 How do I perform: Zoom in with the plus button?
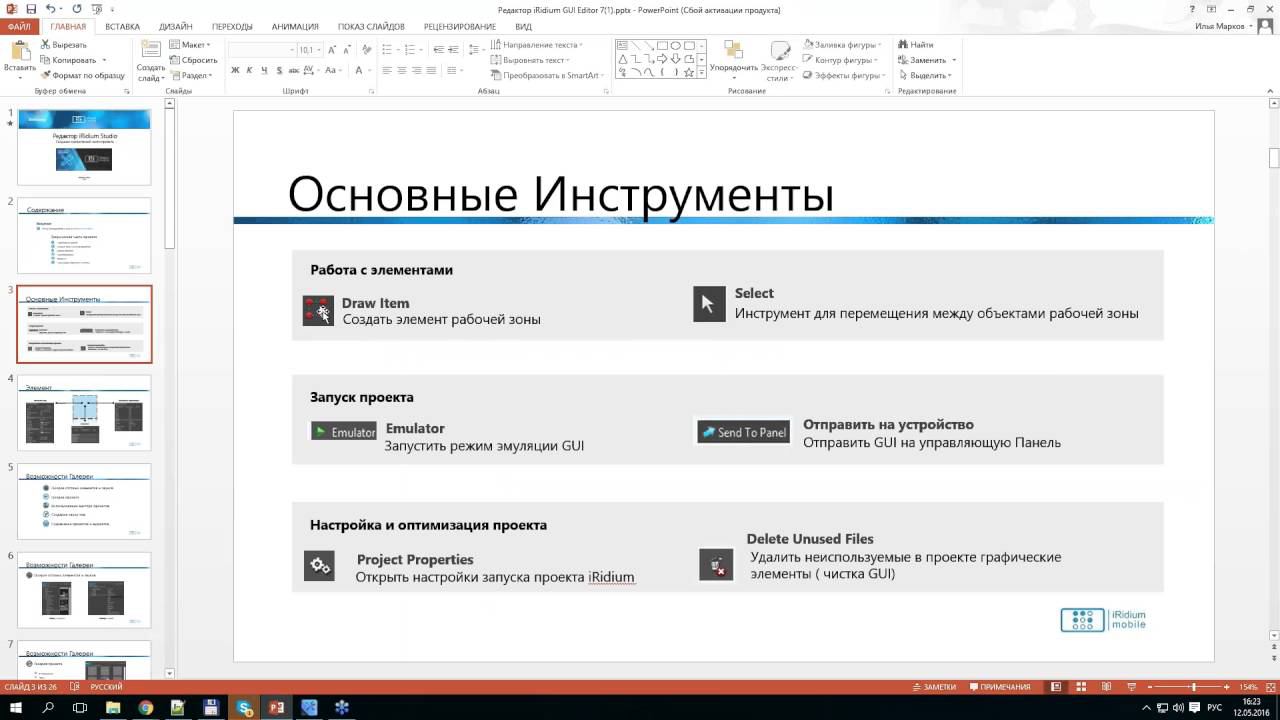1226,687
